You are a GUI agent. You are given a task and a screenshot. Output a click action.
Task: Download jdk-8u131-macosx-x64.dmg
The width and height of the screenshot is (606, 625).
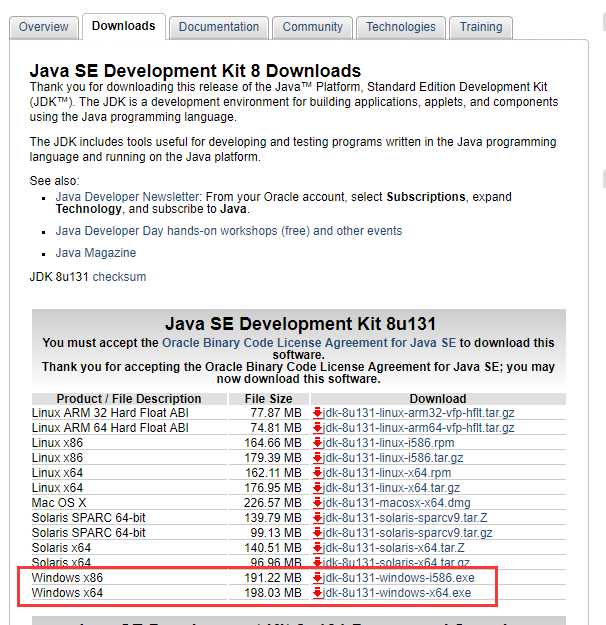click(x=397, y=503)
